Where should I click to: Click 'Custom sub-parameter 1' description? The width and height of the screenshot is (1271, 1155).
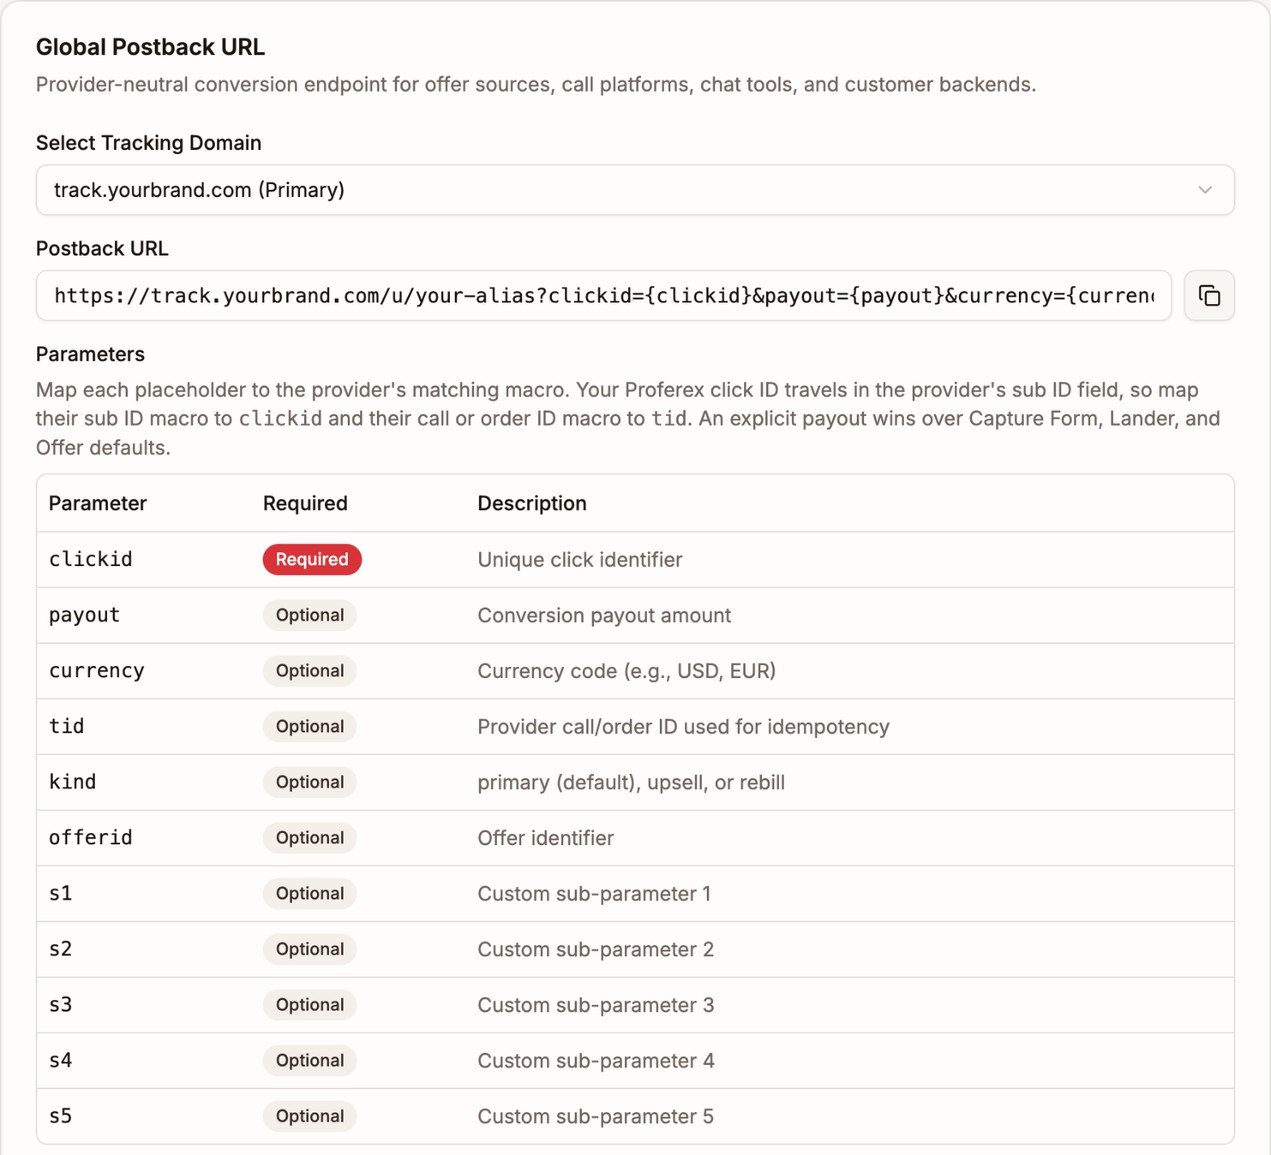point(594,894)
